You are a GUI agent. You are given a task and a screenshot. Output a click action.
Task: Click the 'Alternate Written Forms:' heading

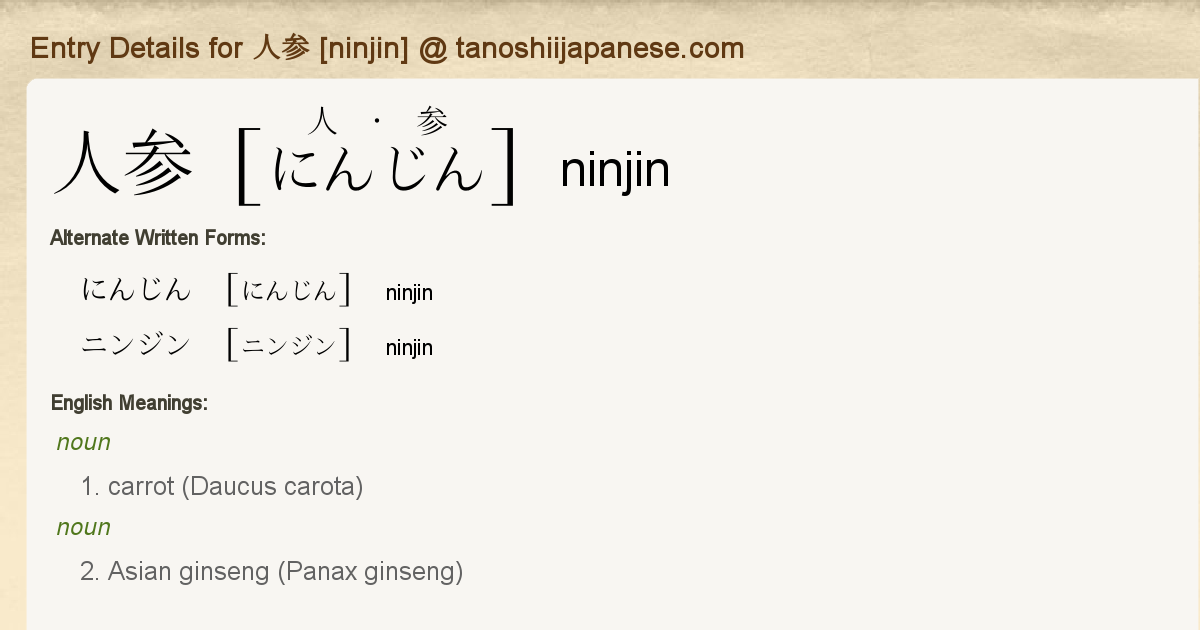(x=157, y=238)
